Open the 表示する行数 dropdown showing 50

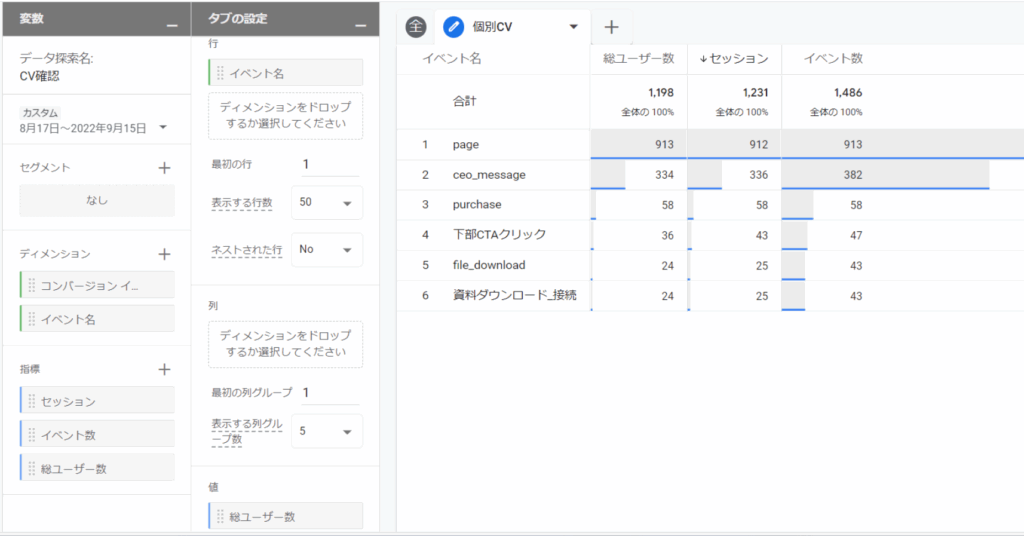pyautogui.click(x=327, y=203)
